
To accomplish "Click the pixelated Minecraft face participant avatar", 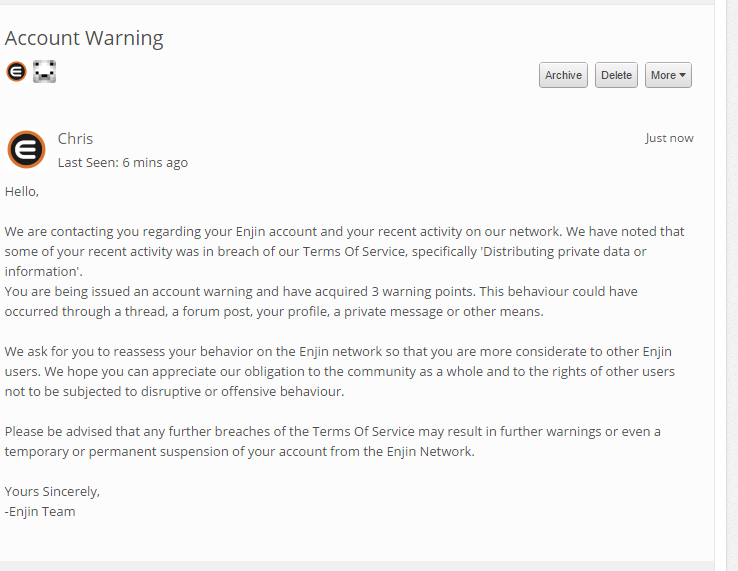I will [44, 72].
